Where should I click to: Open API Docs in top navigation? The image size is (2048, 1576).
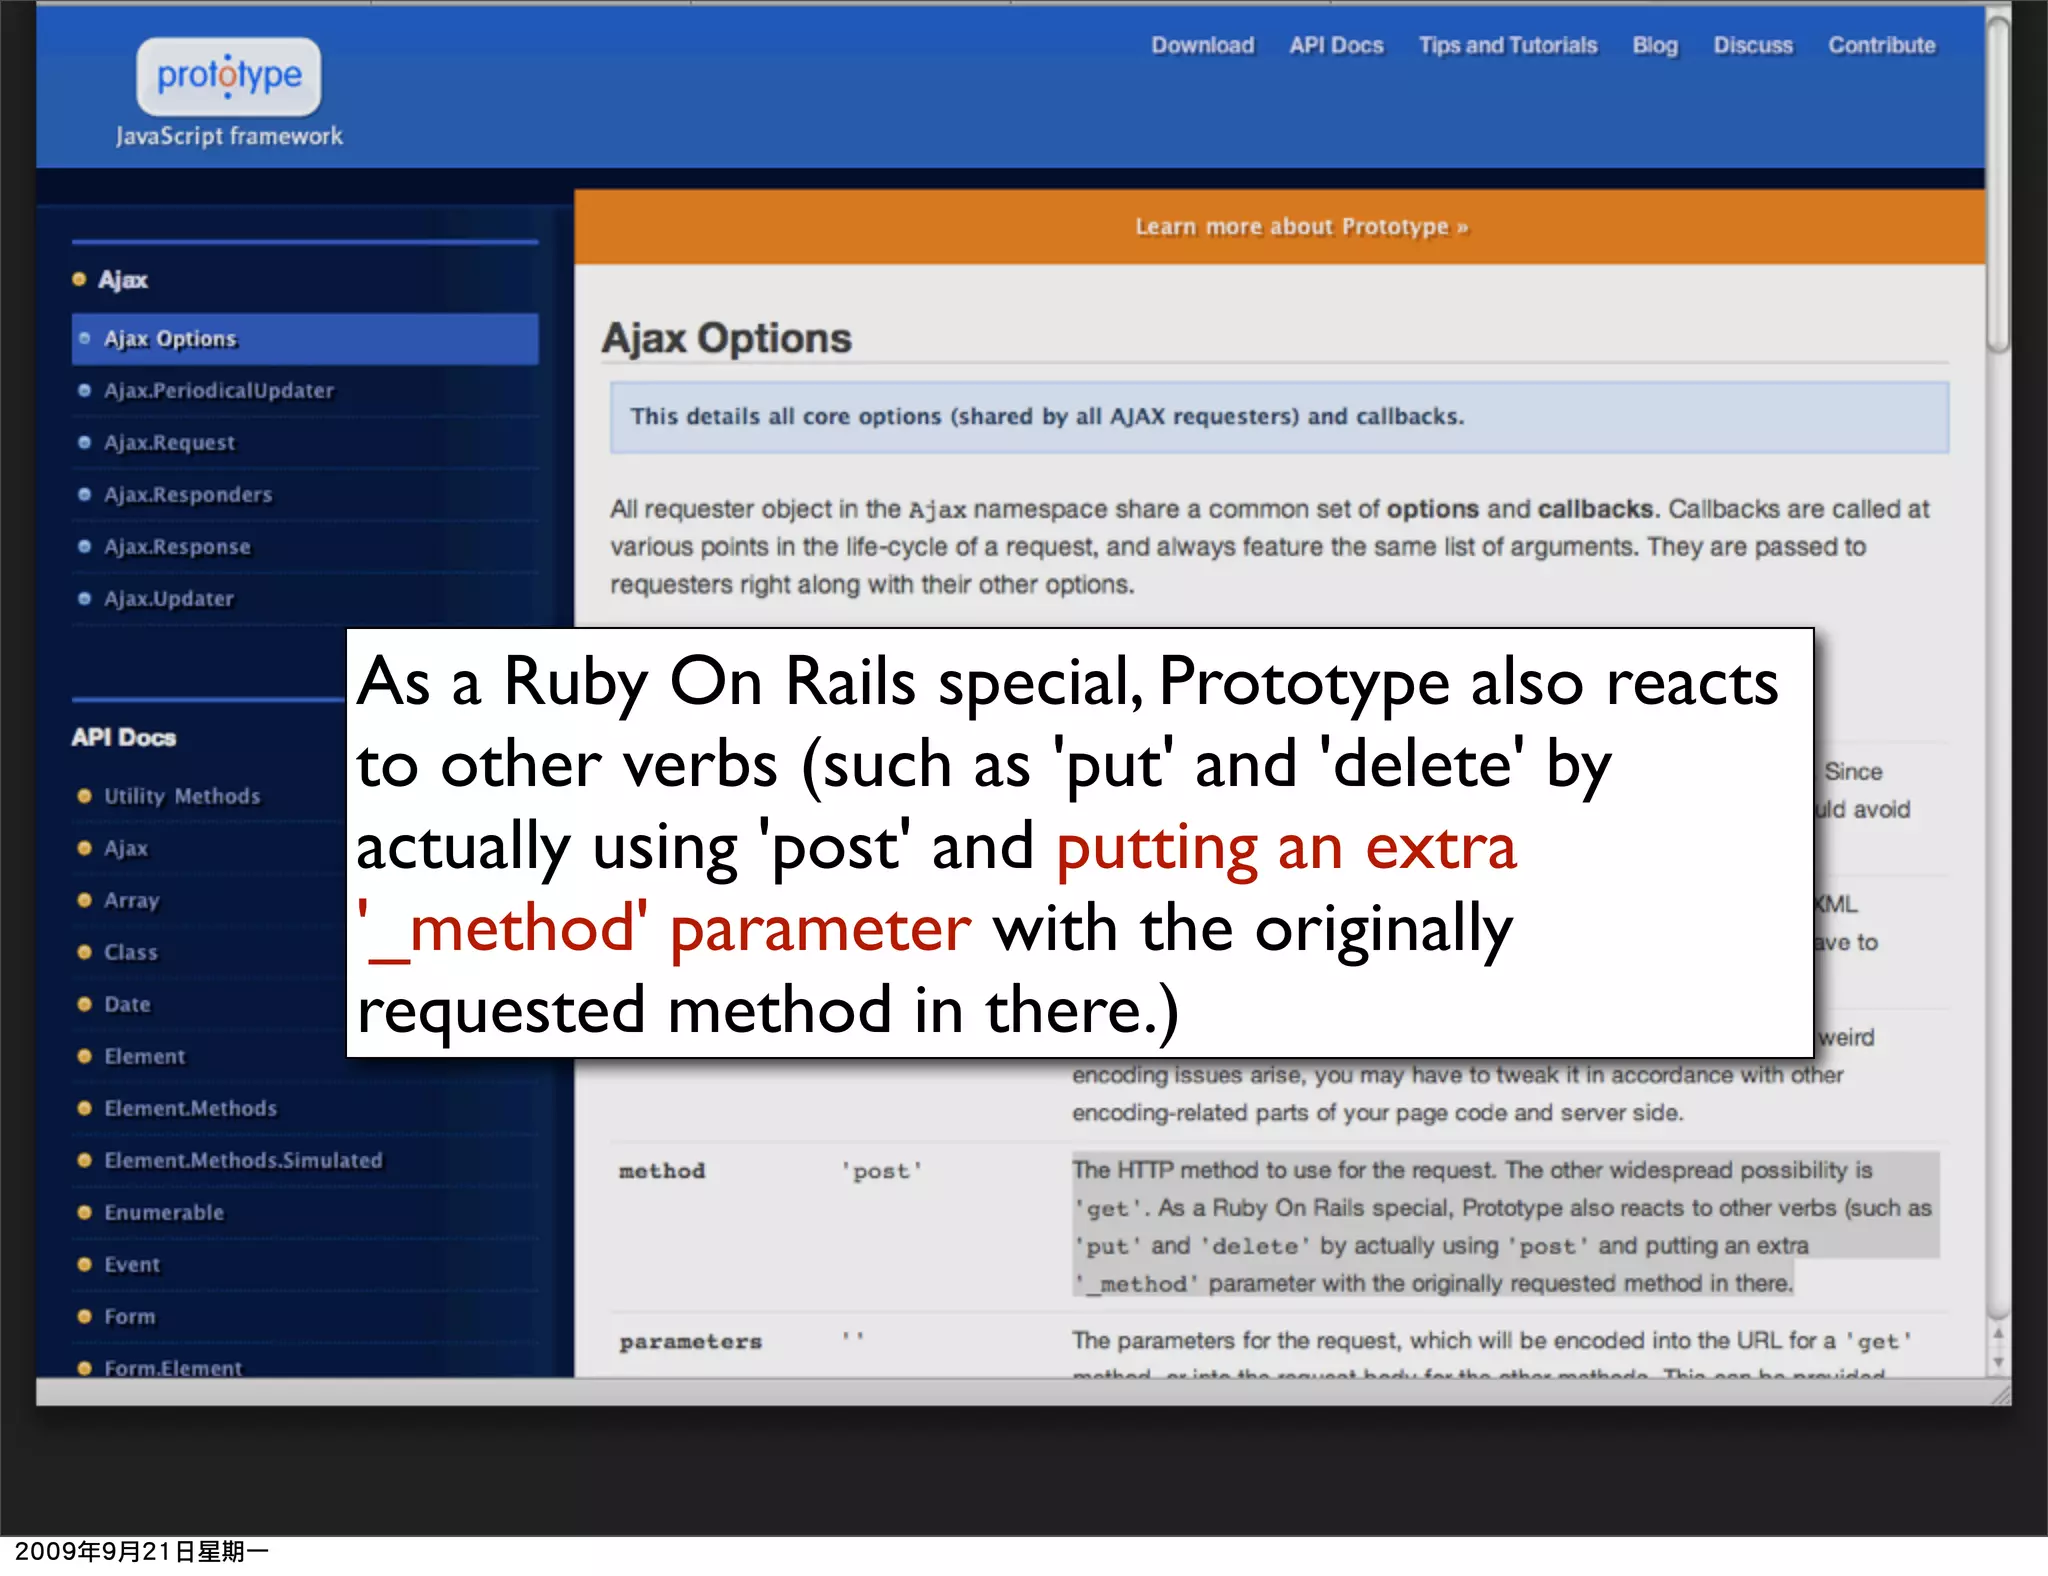tap(1336, 46)
